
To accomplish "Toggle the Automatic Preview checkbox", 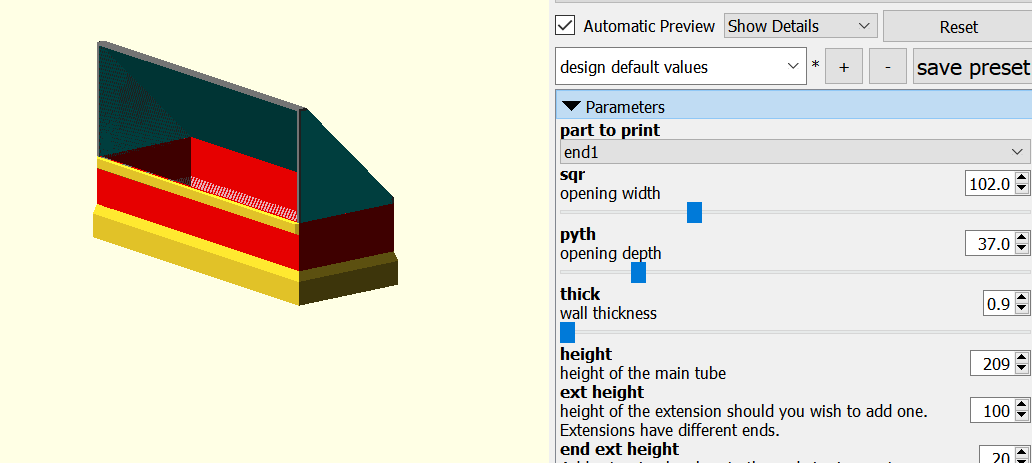I will point(565,26).
